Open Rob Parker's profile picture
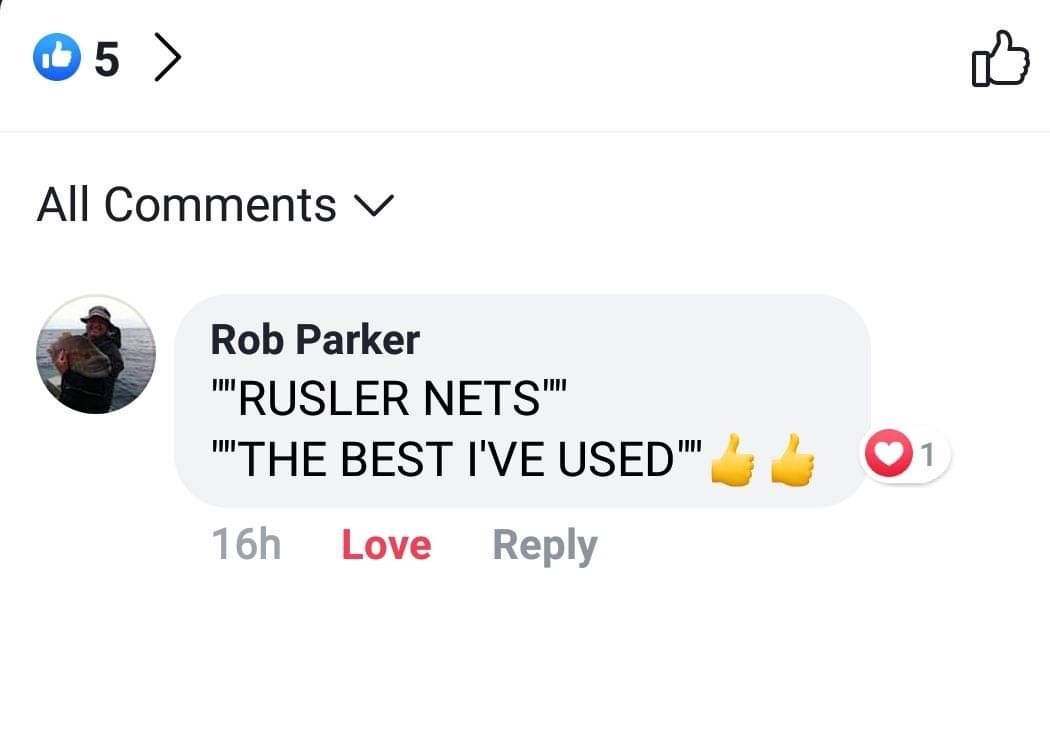1050x735 pixels. 96,354
